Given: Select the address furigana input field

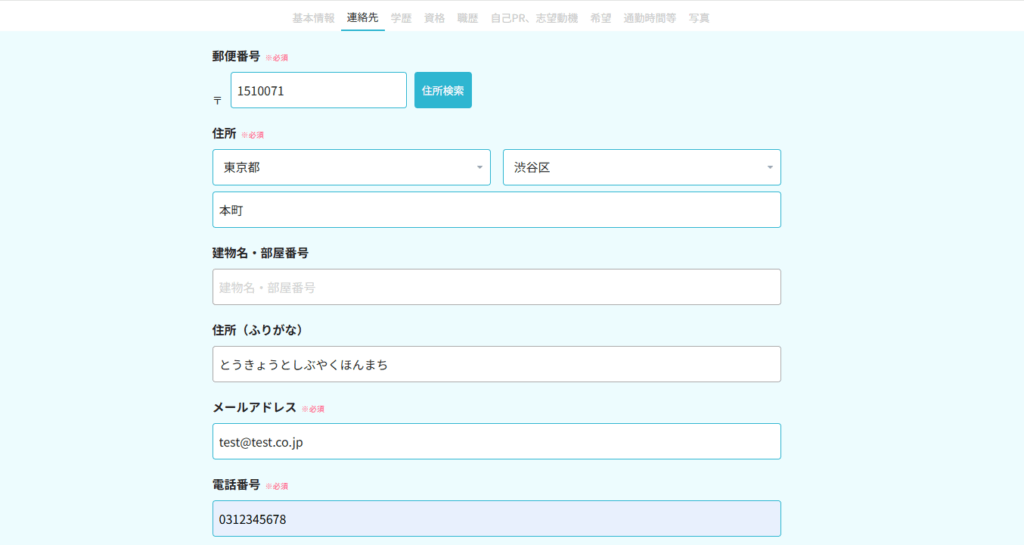Looking at the screenshot, I should (496, 364).
